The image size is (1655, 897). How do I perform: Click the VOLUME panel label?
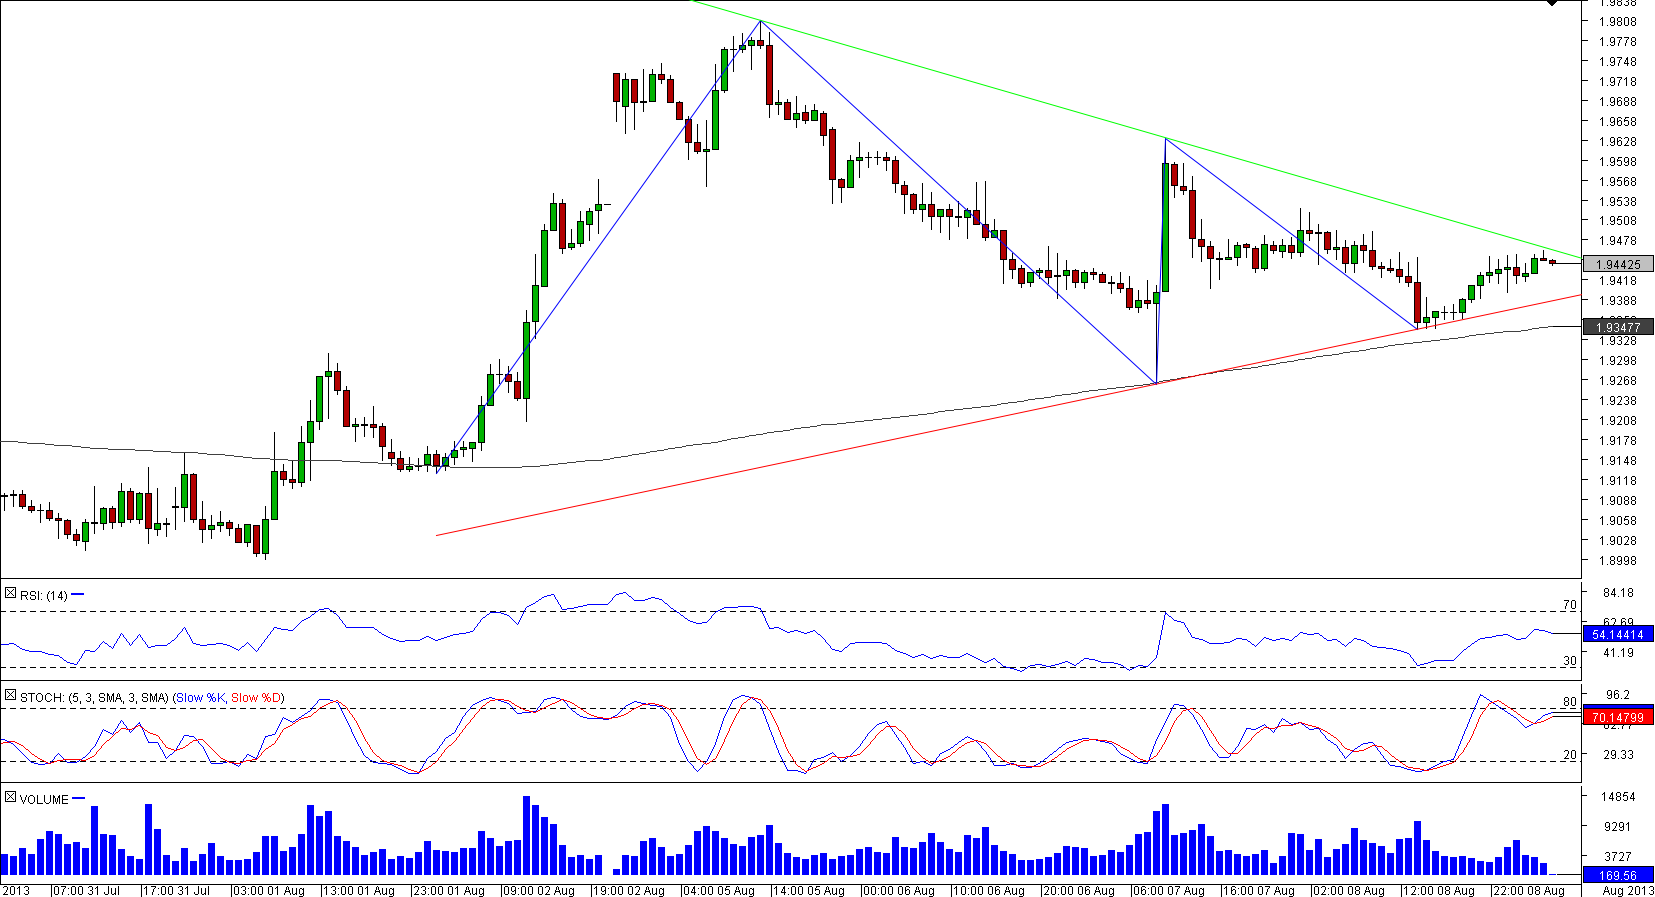pyautogui.click(x=44, y=799)
